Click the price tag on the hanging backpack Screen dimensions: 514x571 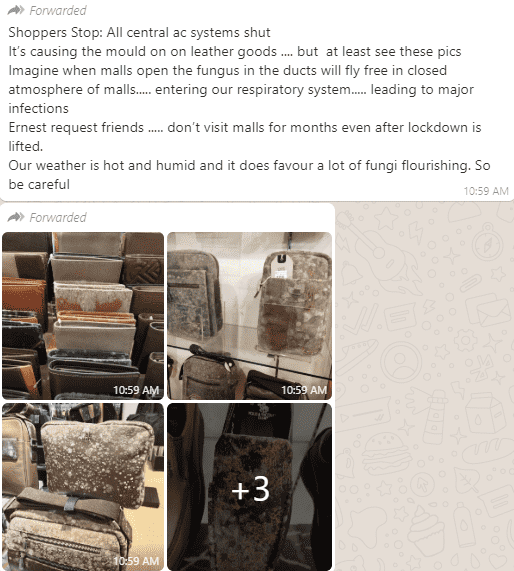(x=281, y=269)
